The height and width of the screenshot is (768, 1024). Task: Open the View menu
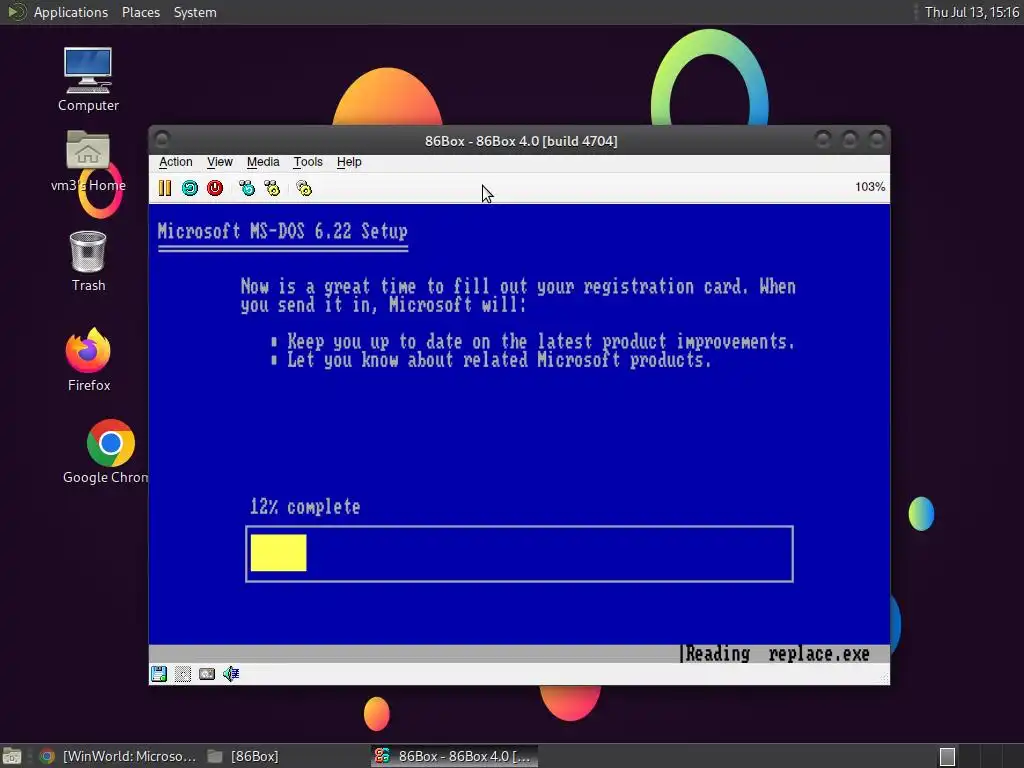pos(219,162)
